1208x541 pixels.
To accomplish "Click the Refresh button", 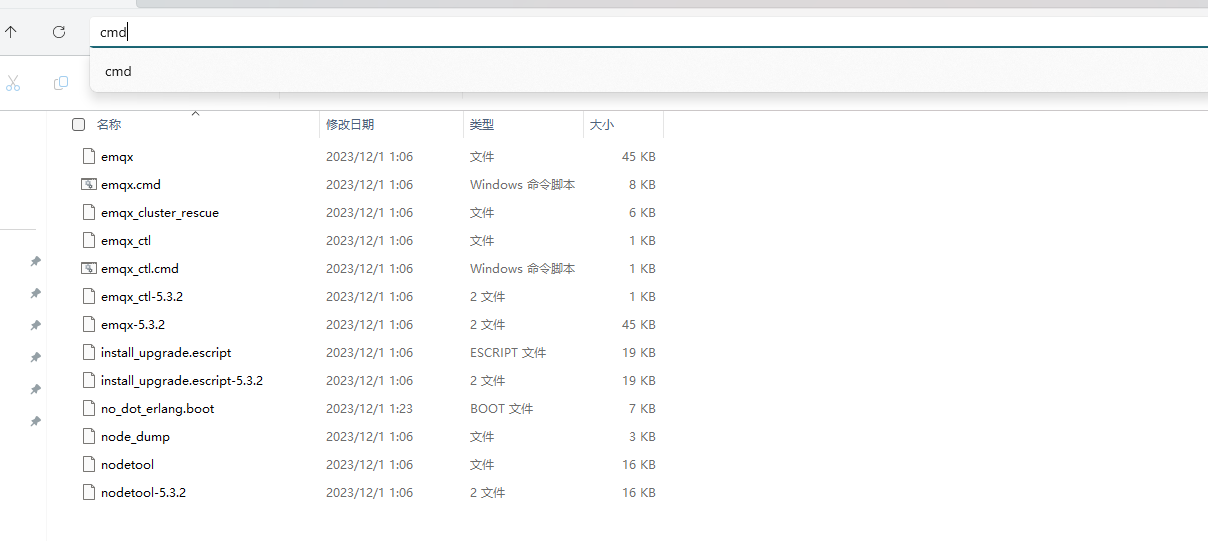I will coord(59,32).
